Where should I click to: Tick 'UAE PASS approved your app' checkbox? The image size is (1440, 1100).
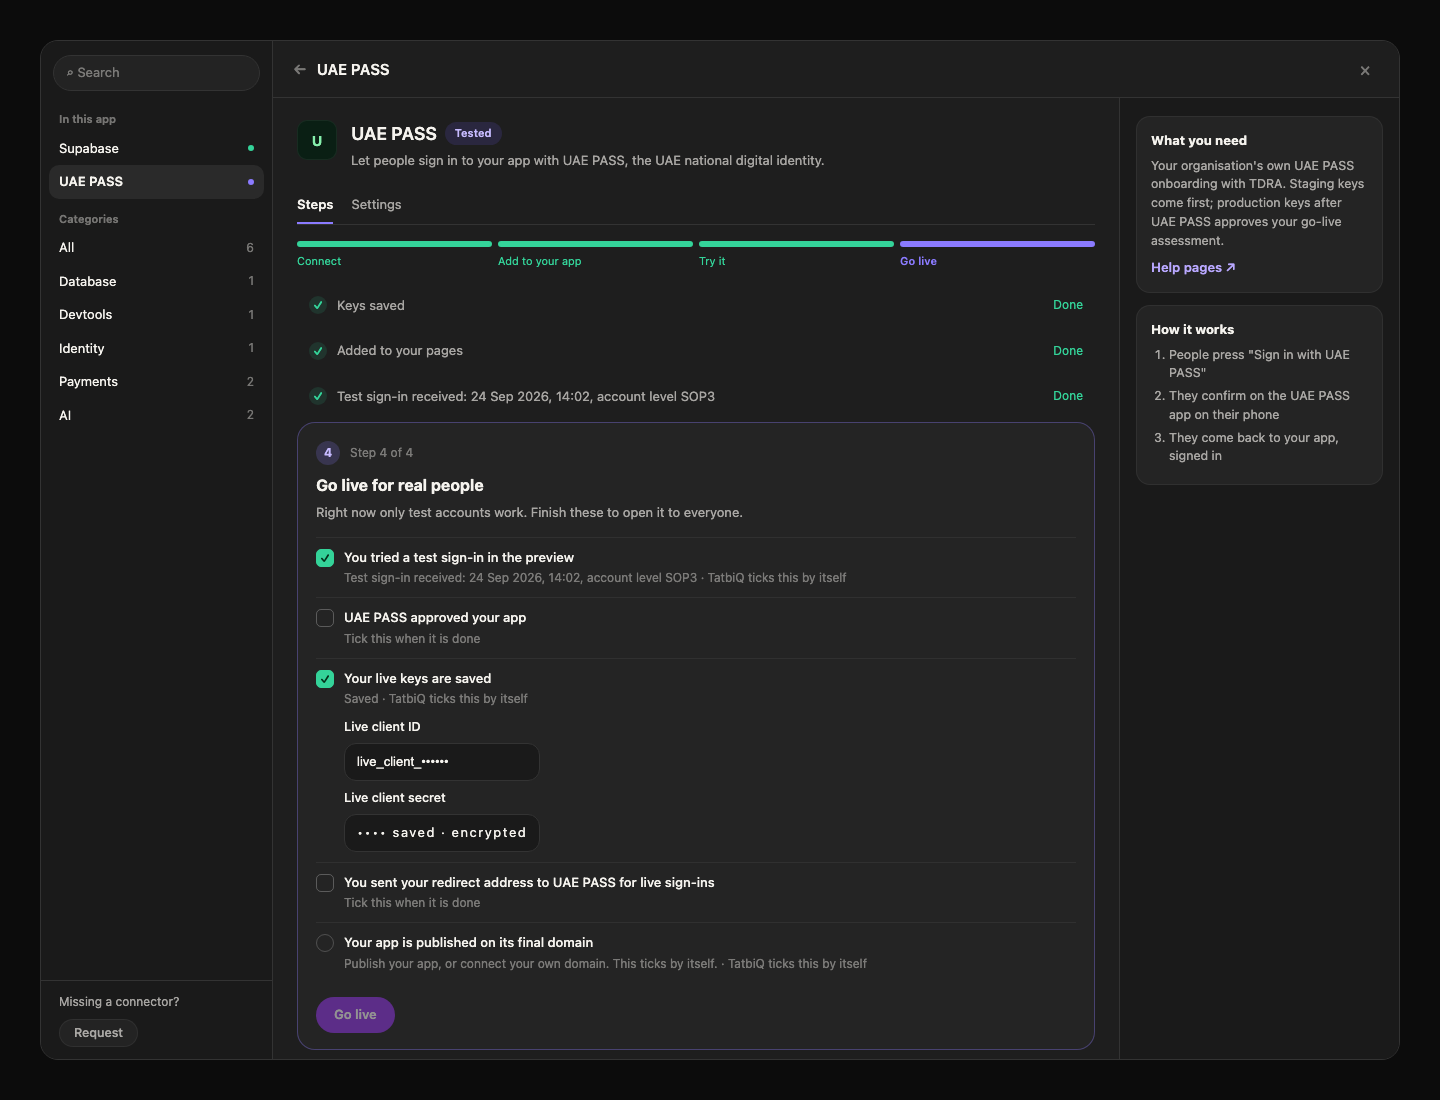pyautogui.click(x=325, y=618)
